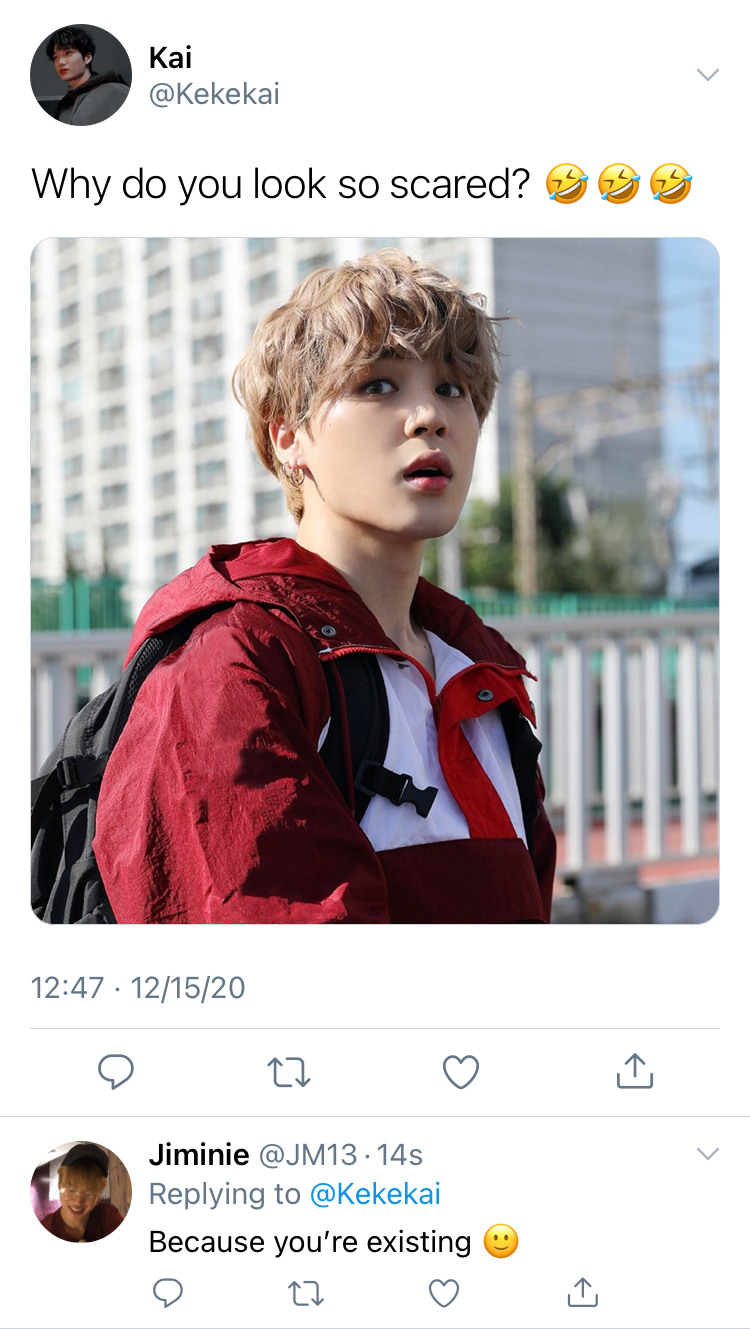Image resolution: width=750 pixels, height=1329 pixels.
Task: Open the attached photo in the tweet
Action: (375, 581)
